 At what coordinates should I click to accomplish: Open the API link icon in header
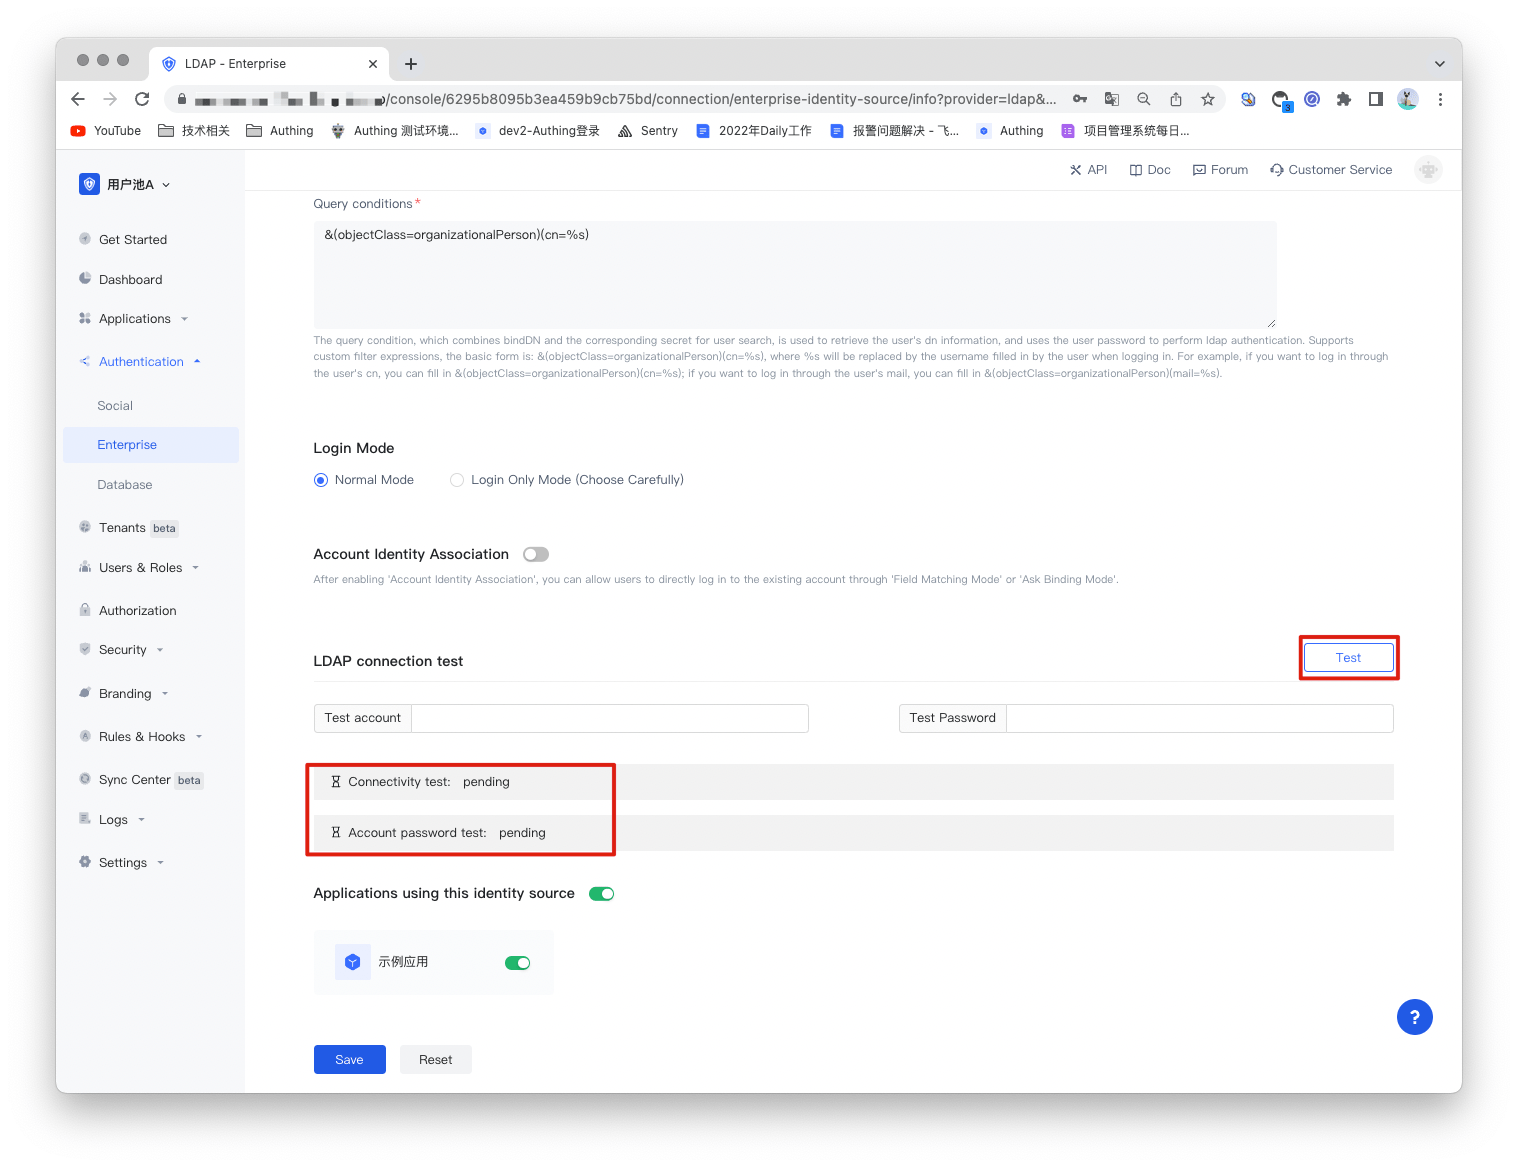(1076, 170)
